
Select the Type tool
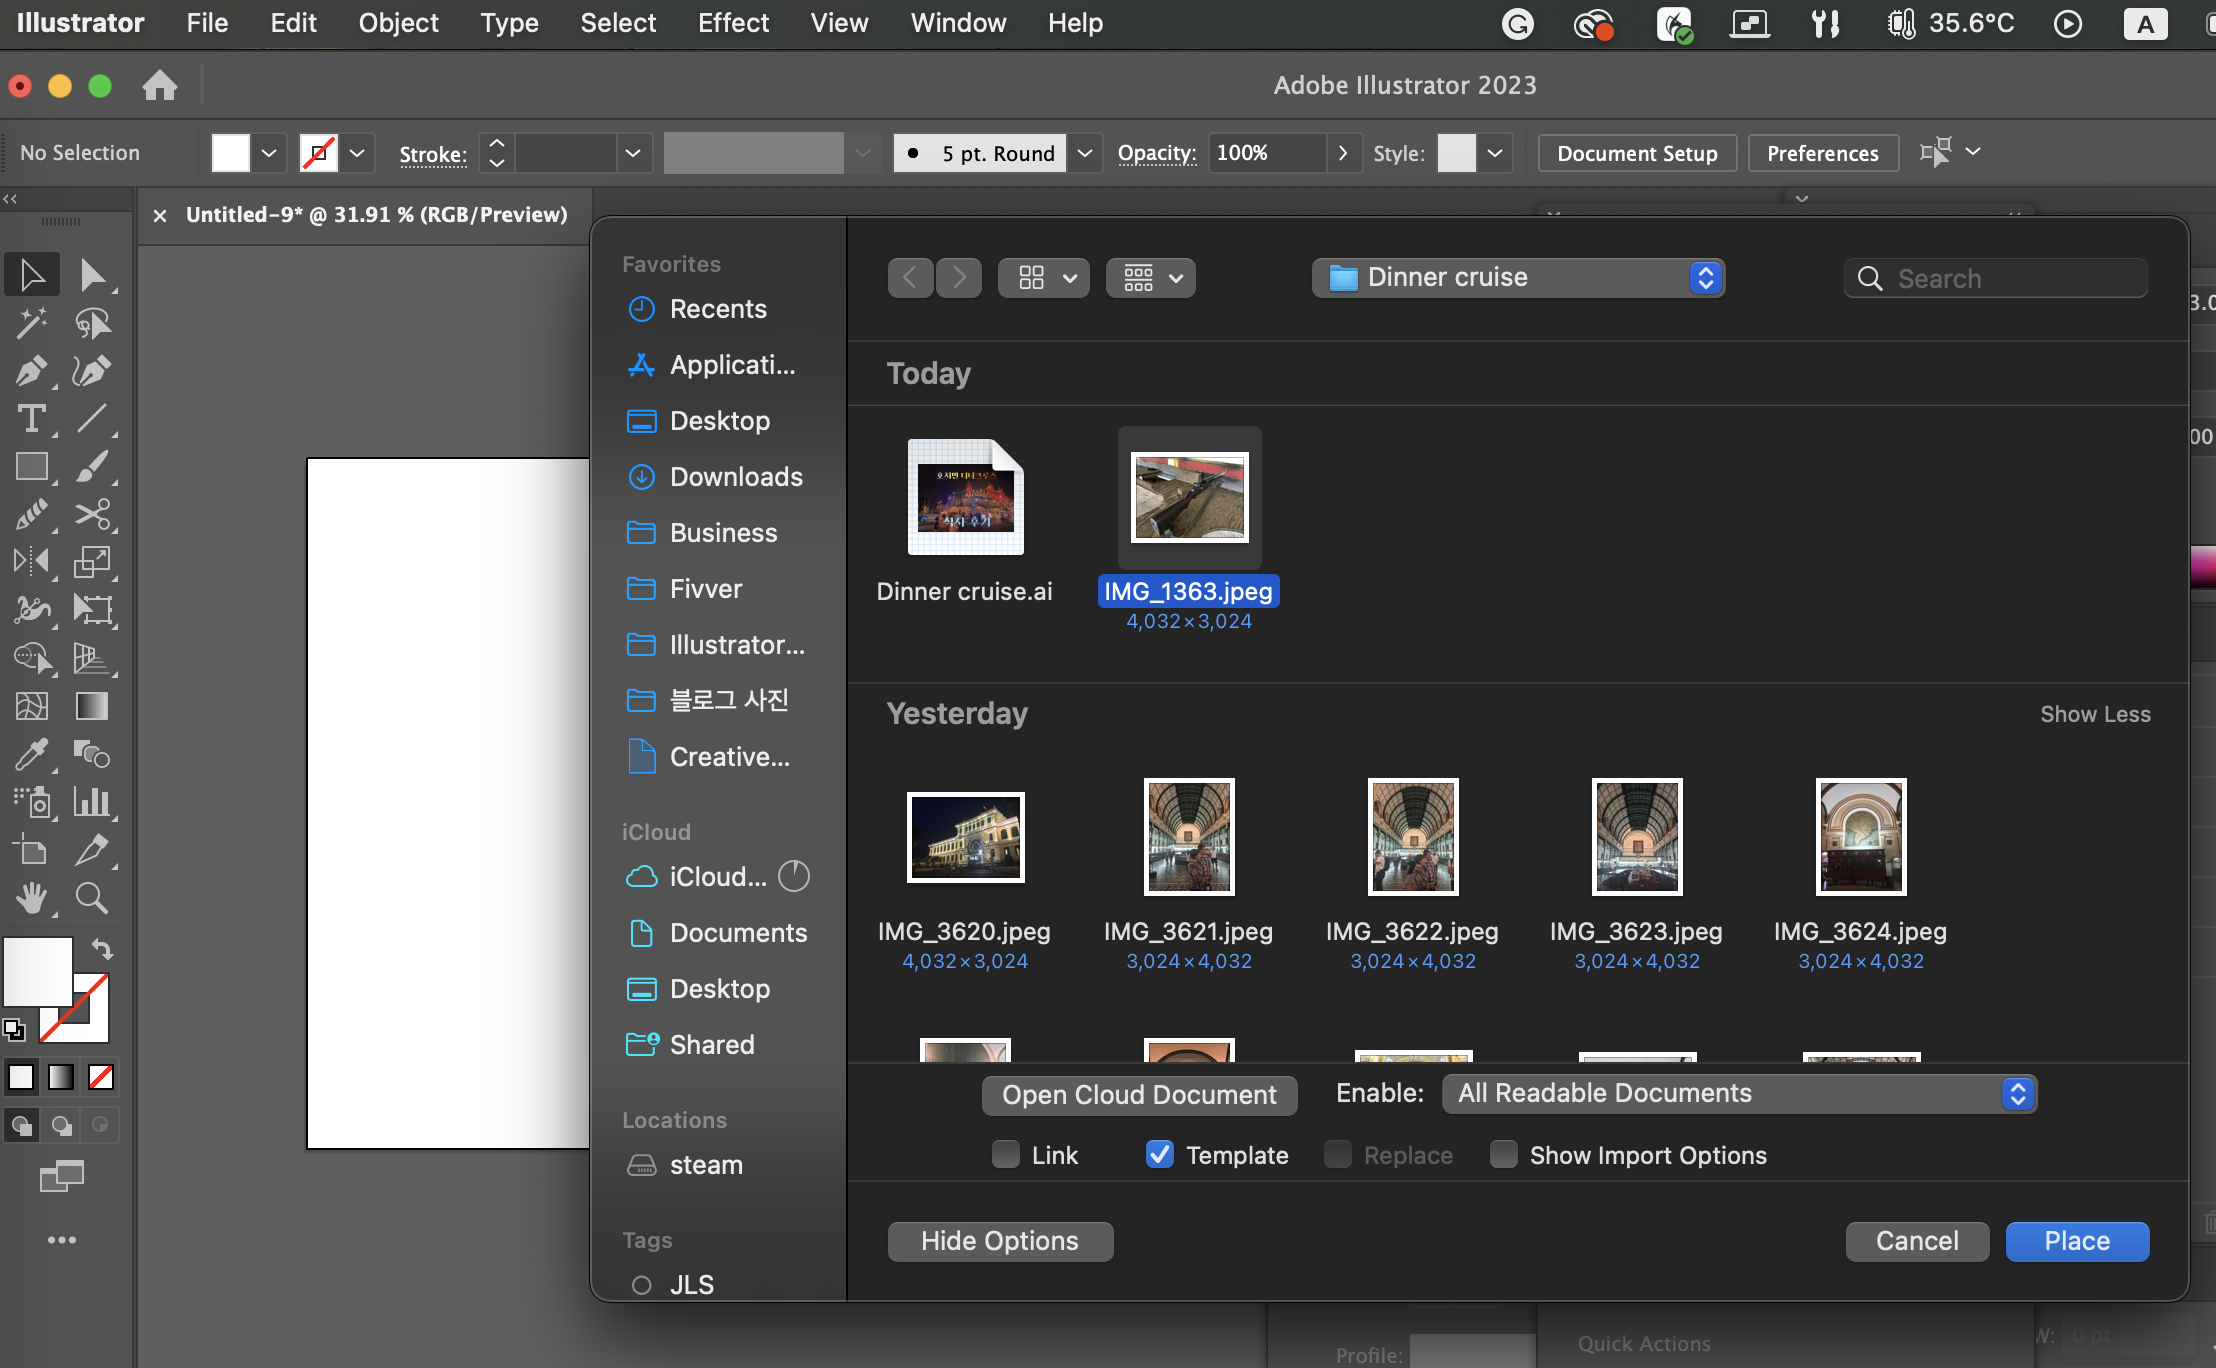coord(30,419)
